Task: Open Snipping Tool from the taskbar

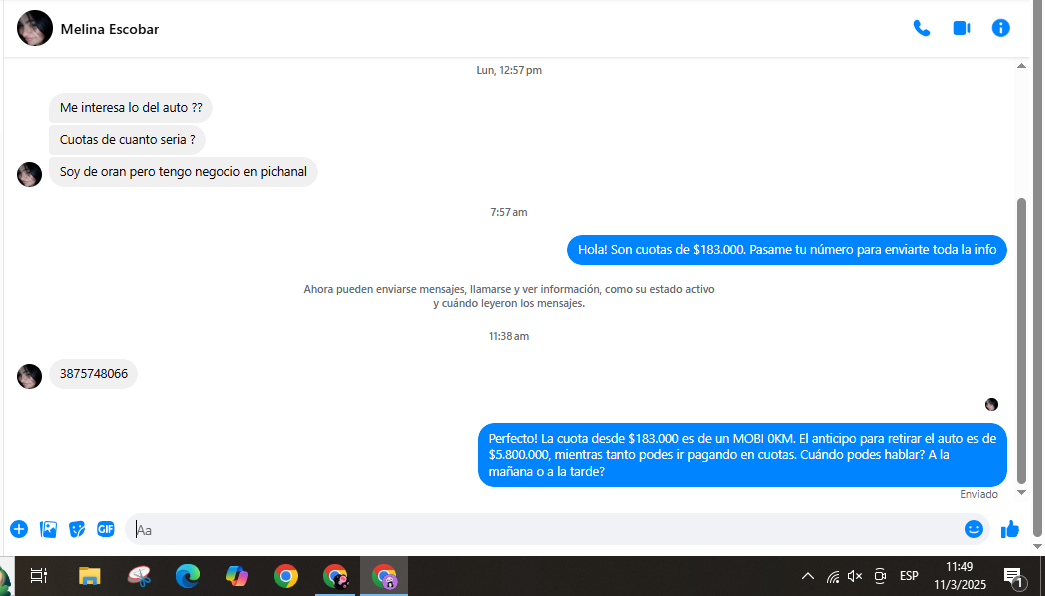Action: (139, 576)
